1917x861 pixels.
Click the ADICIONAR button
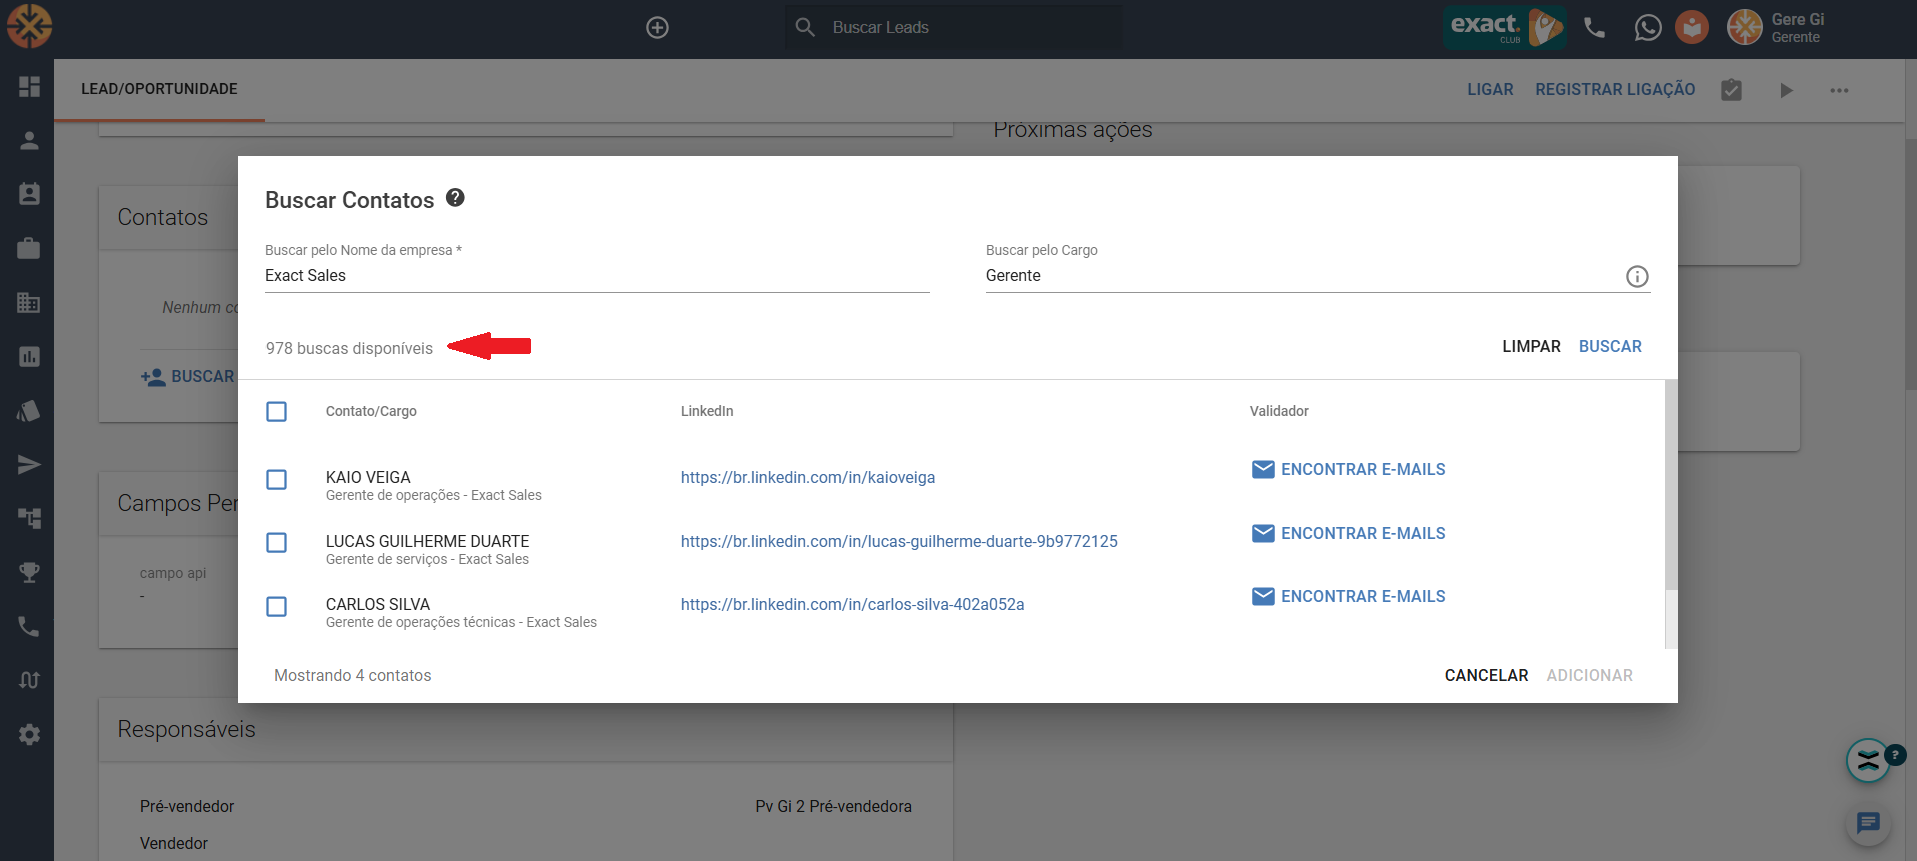(x=1589, y=676)
